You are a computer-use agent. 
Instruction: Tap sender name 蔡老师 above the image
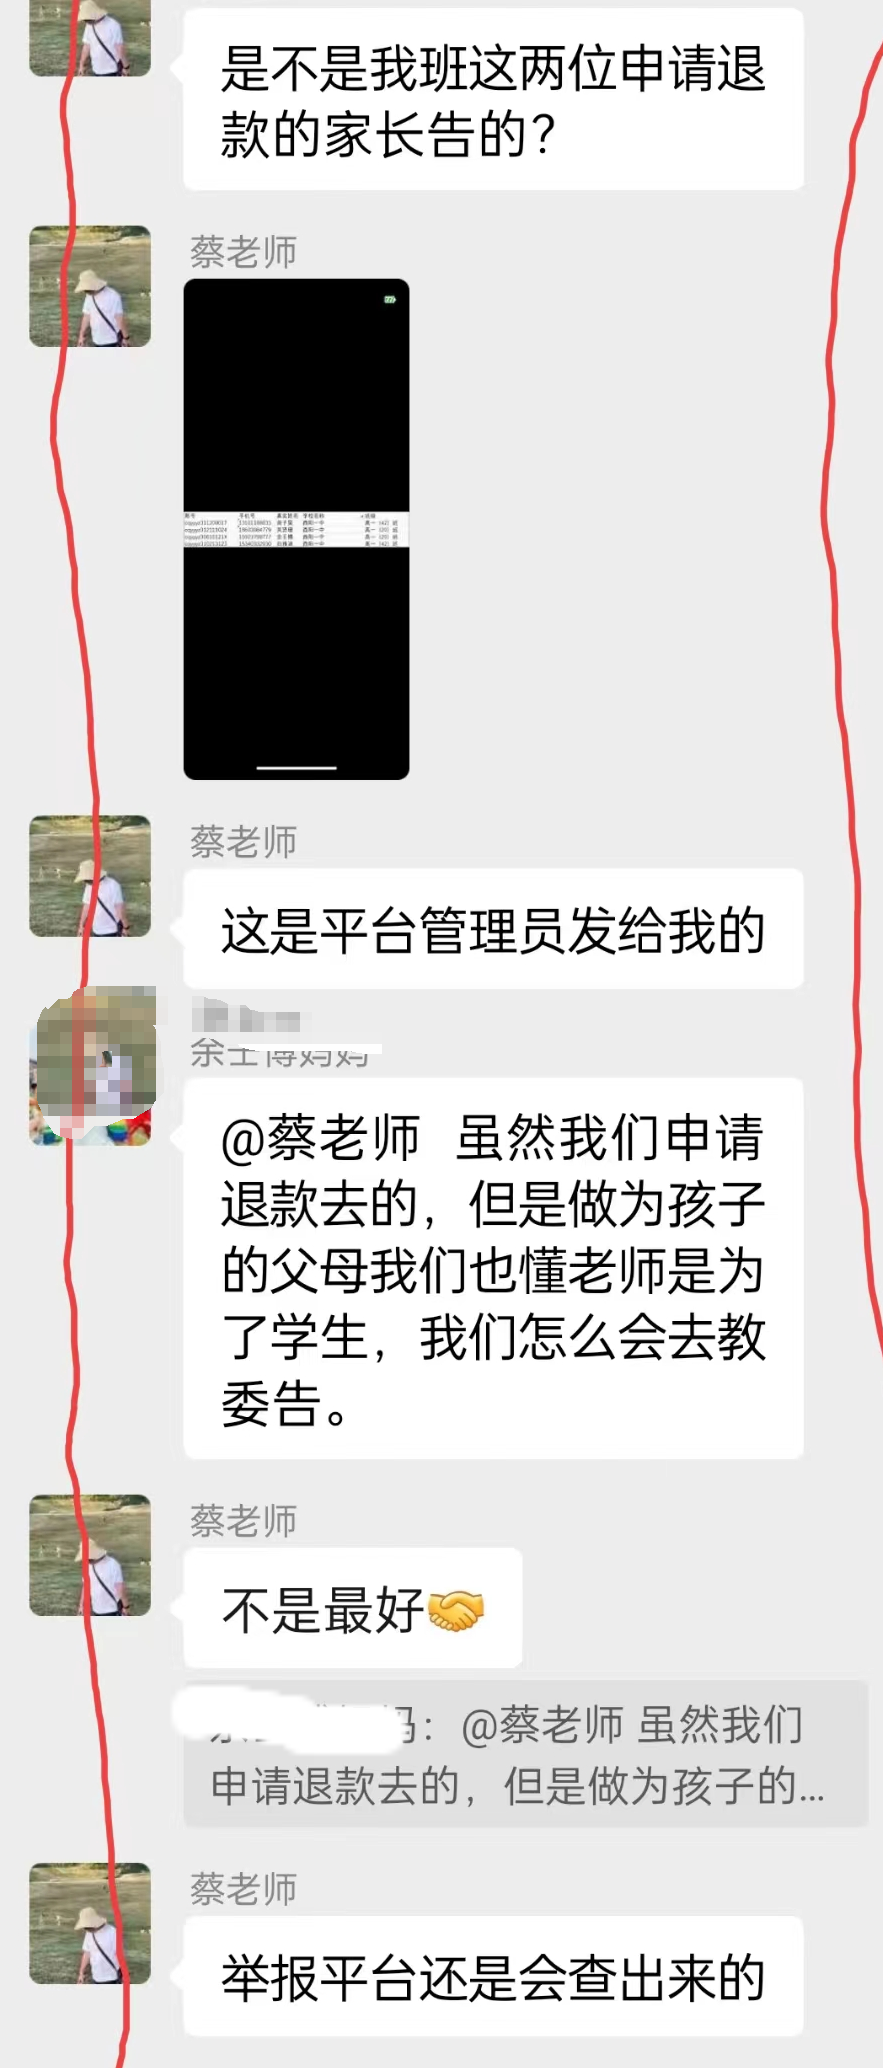pyautogui.click(x=244, y=252)
